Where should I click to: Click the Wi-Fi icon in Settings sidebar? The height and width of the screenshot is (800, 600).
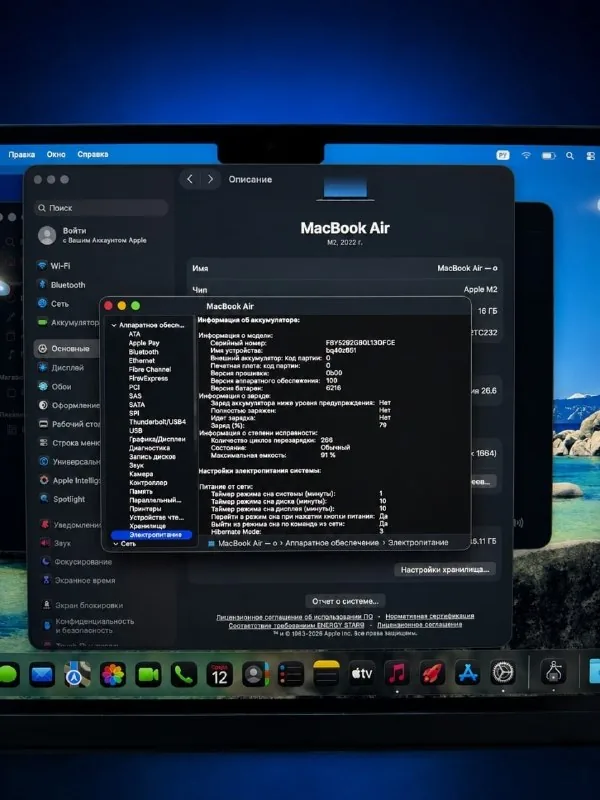click(42, 265)
